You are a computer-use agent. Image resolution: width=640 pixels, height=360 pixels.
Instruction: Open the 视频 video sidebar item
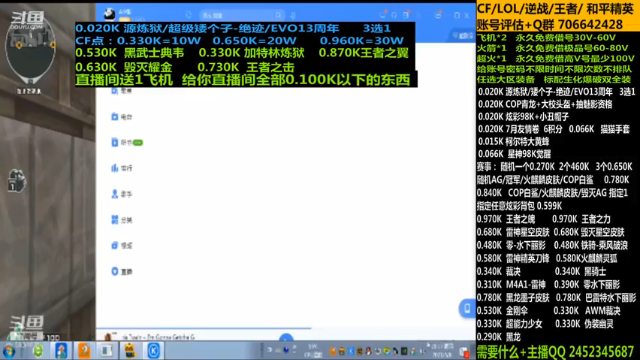click(x=122, y=246)
